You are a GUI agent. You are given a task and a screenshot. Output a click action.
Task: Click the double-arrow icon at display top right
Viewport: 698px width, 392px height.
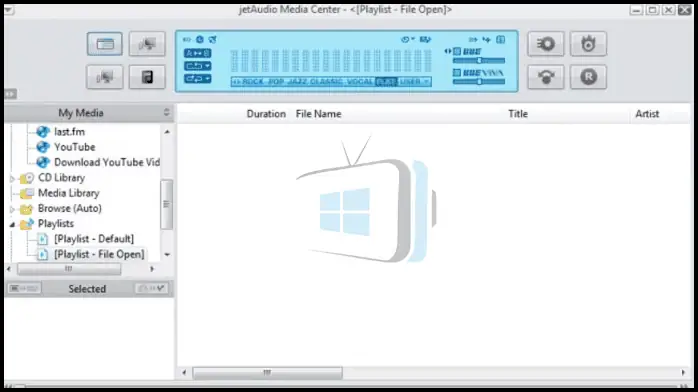coord(473,40)
